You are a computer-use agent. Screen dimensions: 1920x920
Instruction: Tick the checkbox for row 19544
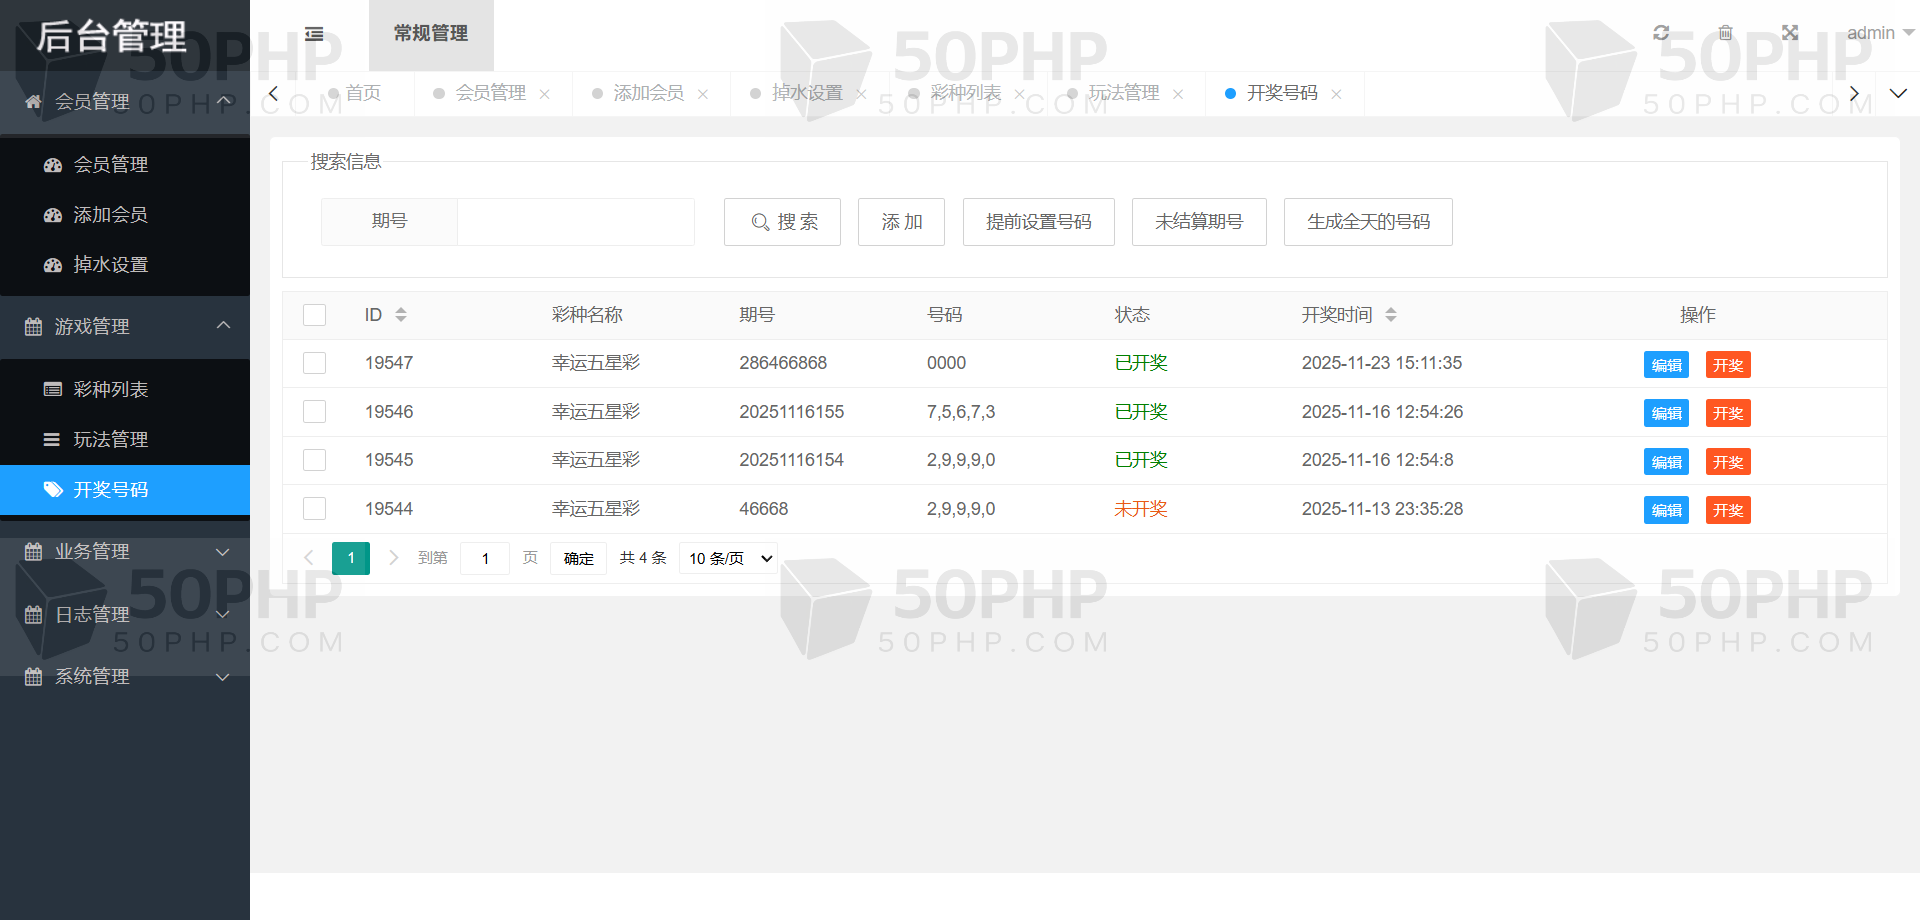click(x=315, y=509)
